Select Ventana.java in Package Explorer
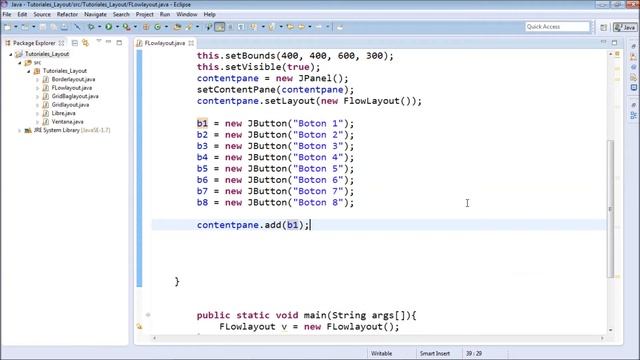 click(x=67, y=122)
